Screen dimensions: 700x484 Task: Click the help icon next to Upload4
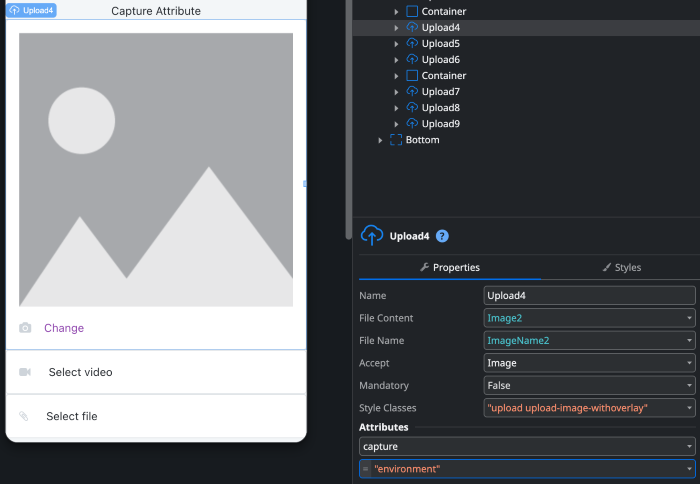[x=442, y=236]
